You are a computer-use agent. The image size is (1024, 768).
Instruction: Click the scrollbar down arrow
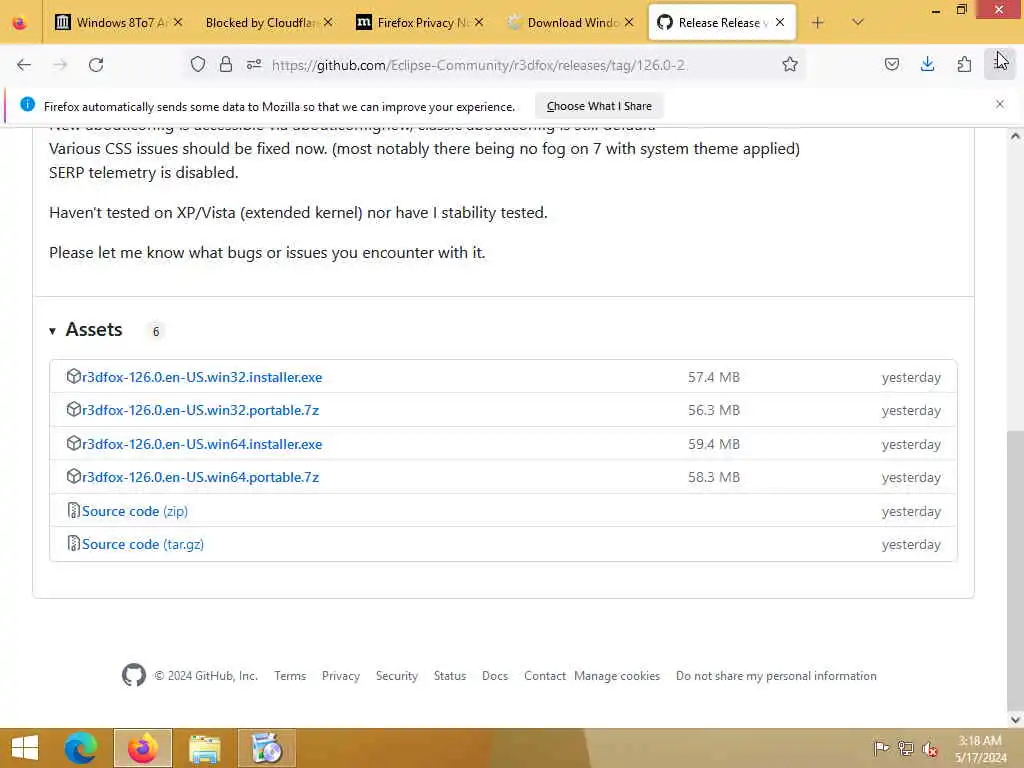[1015, 720]
